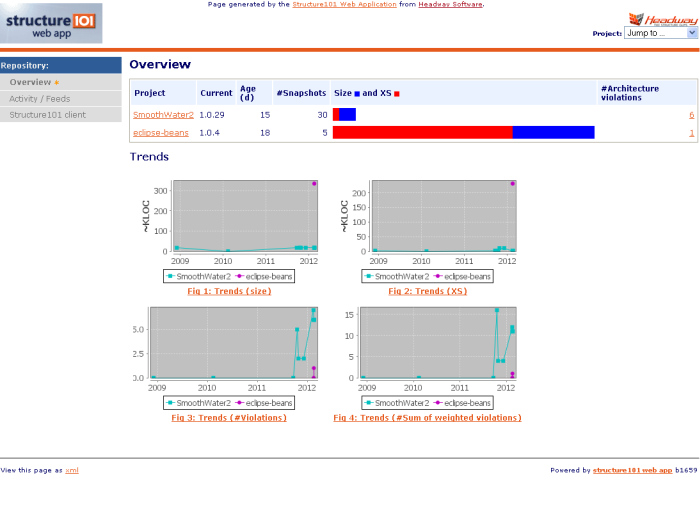
Task: Open the Trends (XS) chart thumbnail
Action: (x=428, y=231)
